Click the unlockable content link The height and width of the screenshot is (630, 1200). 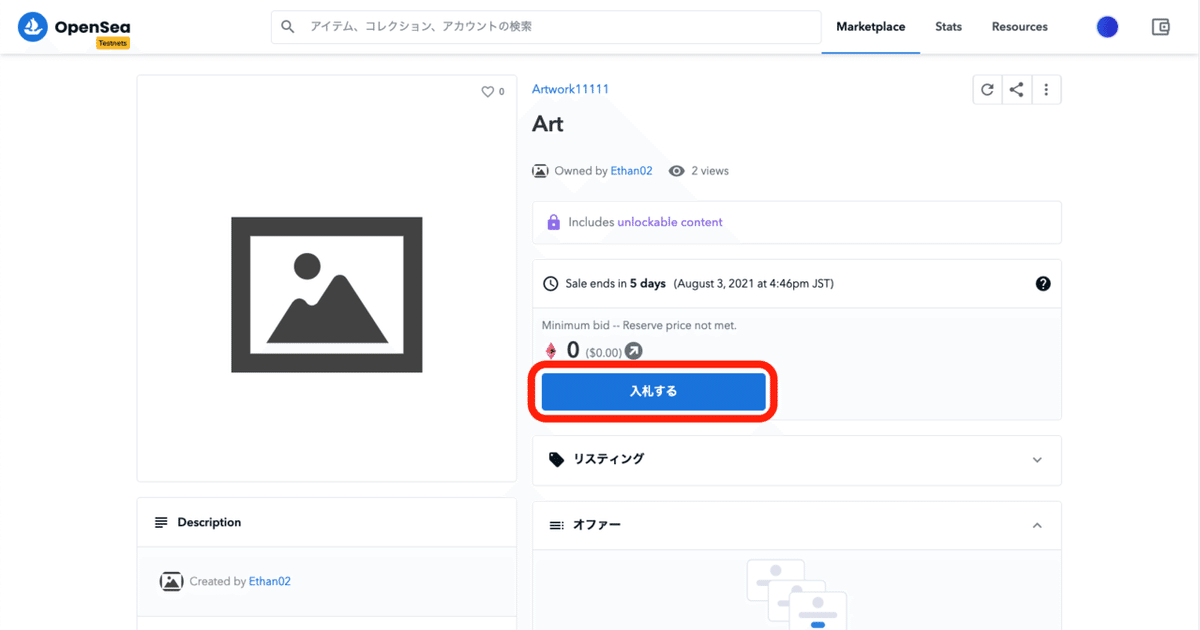click(670, 222)
